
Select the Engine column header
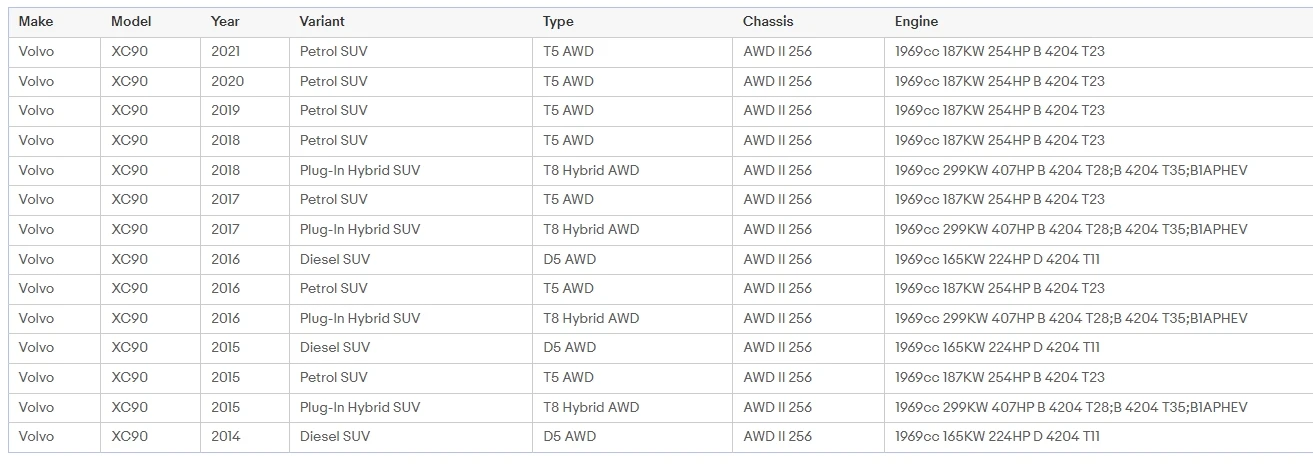click(916, 22)
